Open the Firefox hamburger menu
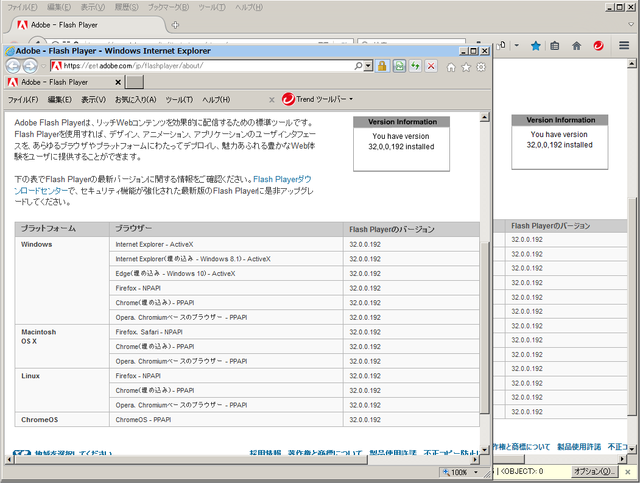The width and height of the screenshot is (640, 483). (624, 45)
